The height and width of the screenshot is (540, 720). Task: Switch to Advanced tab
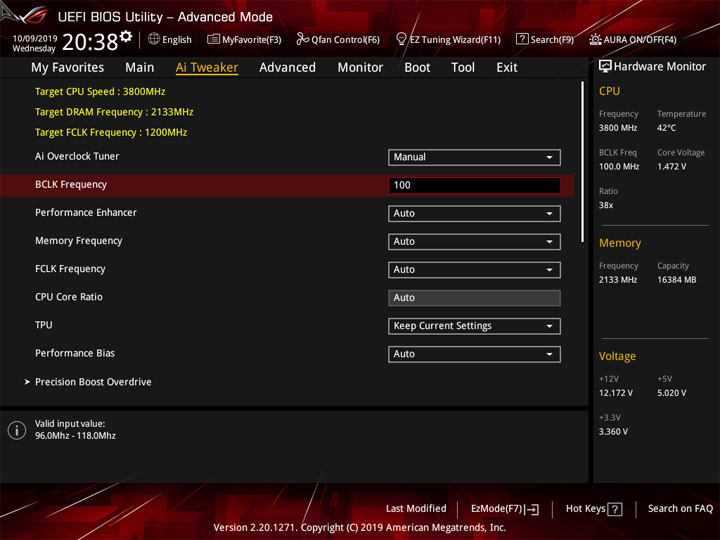point(287,68)
